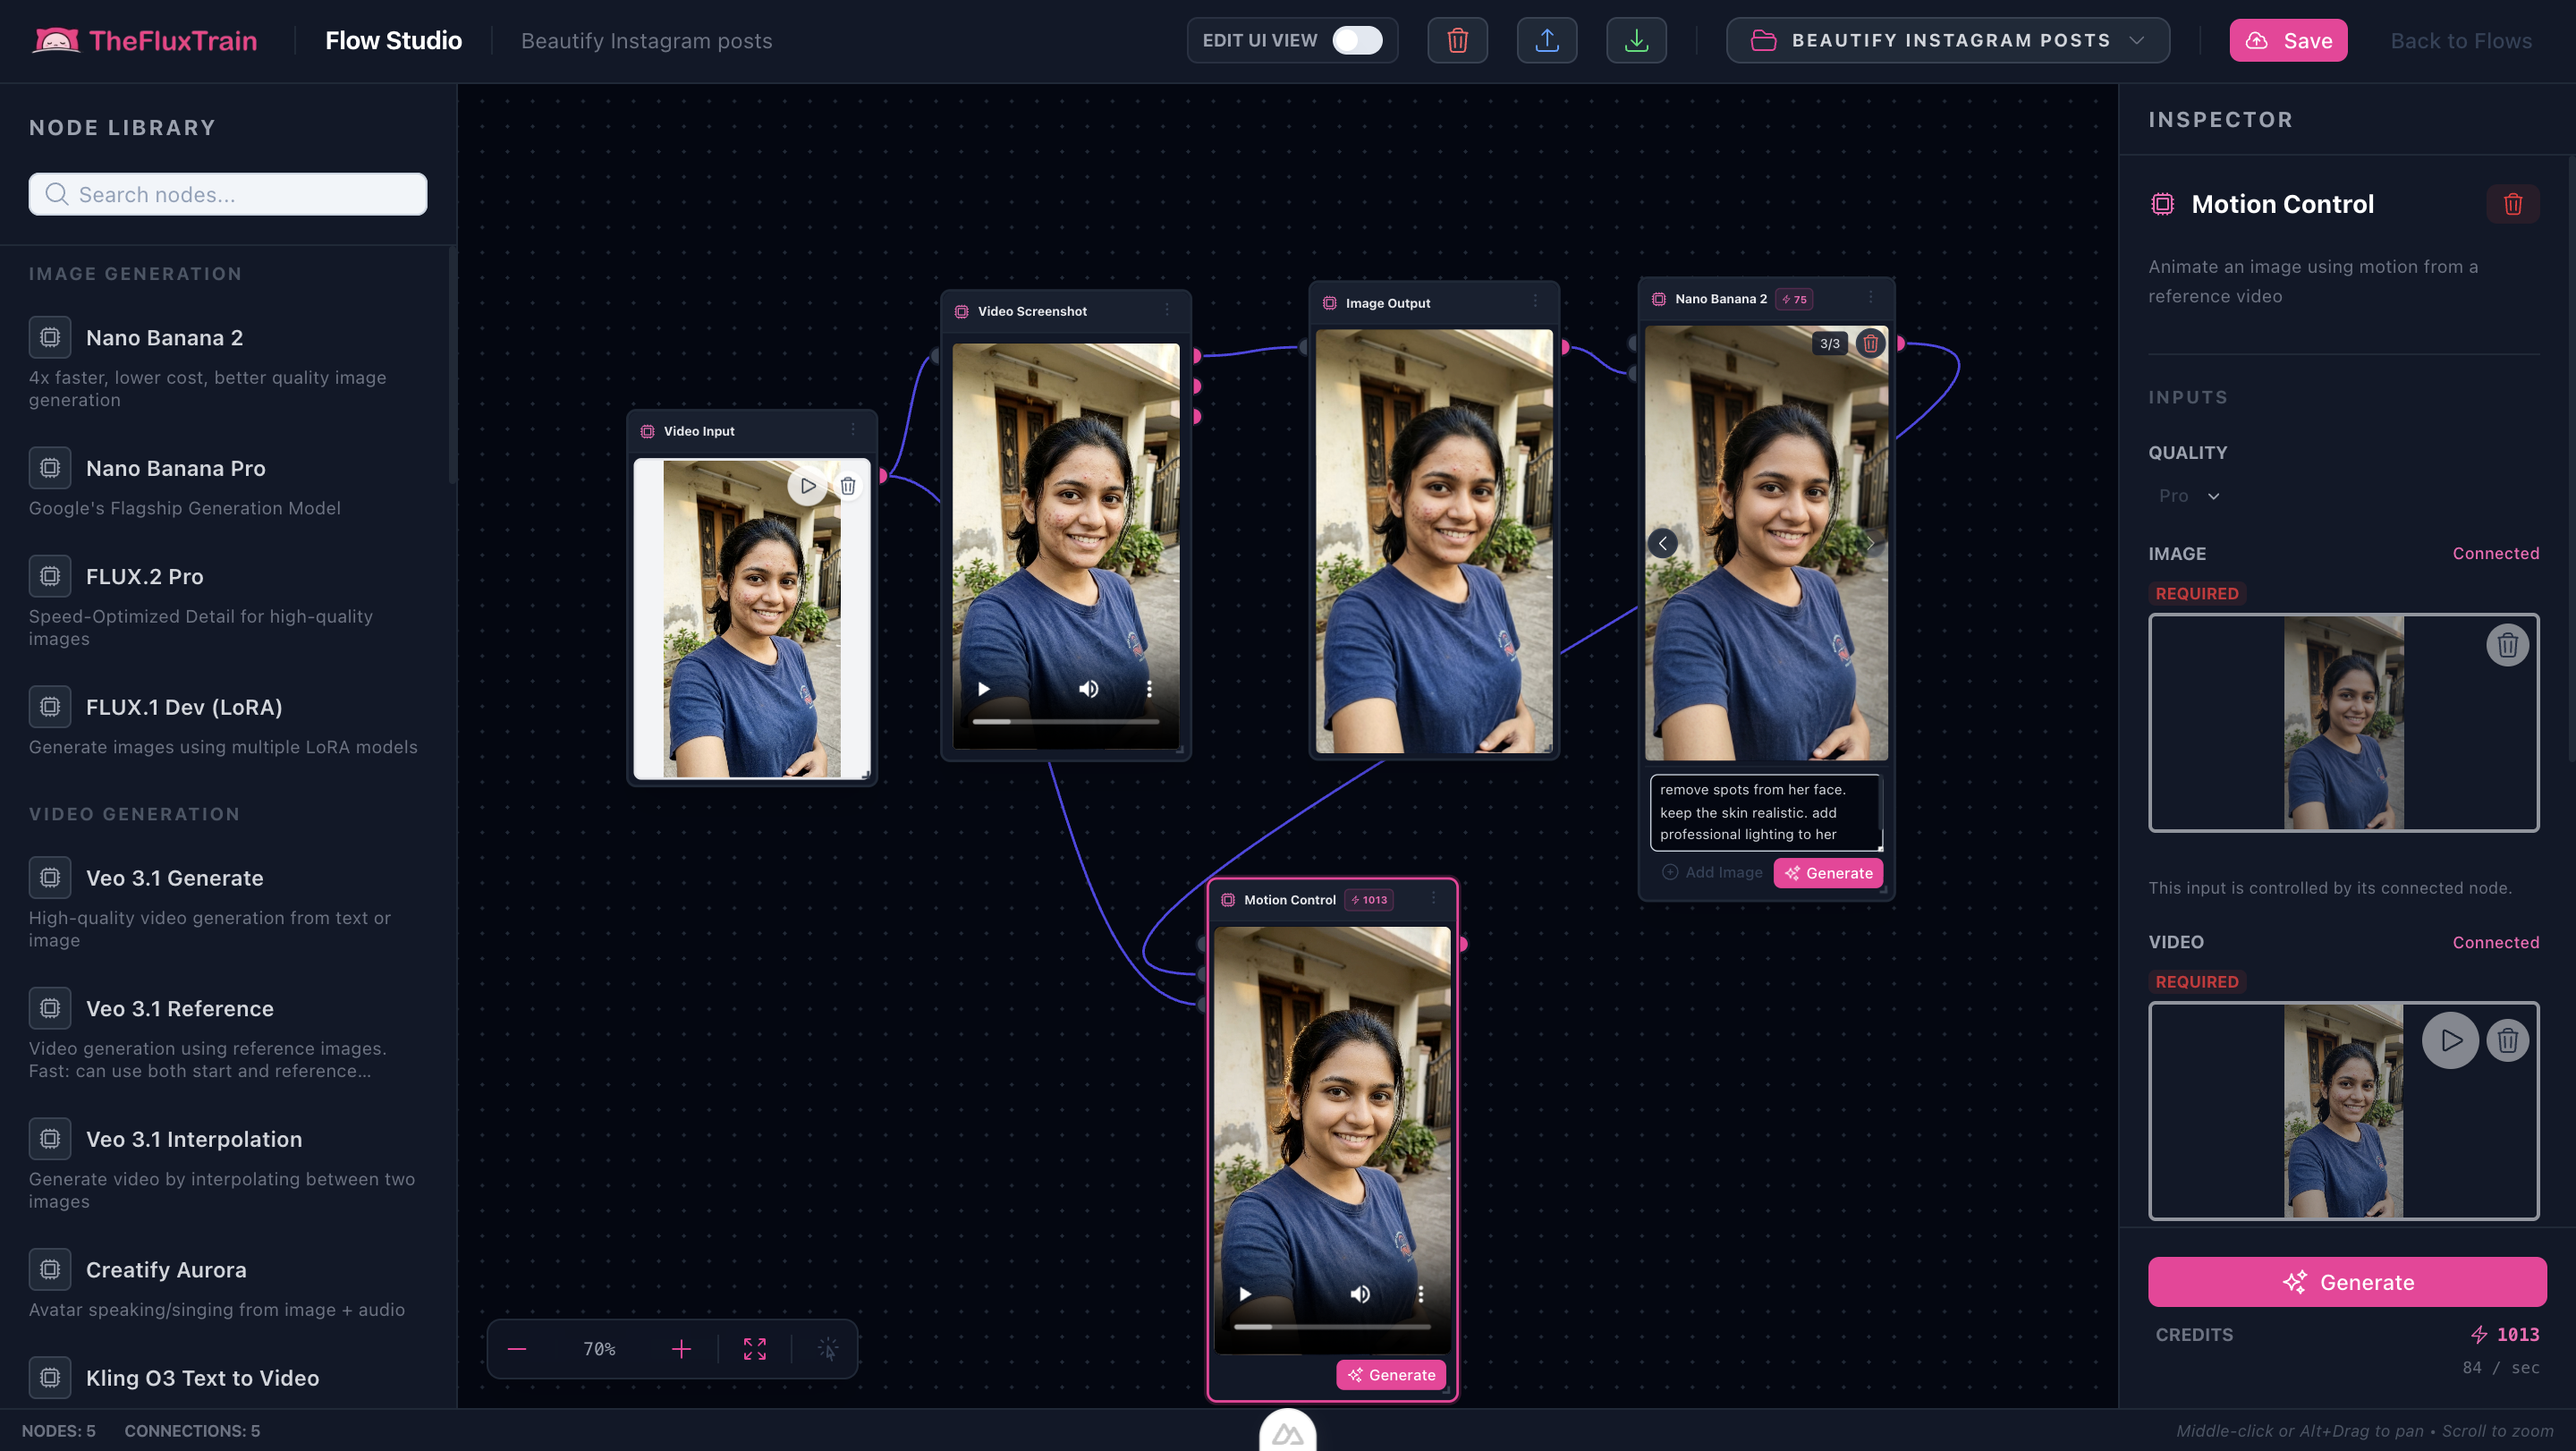Open more options on Motion Control video player
2576x1451 pixels.
point(1420,1293)
